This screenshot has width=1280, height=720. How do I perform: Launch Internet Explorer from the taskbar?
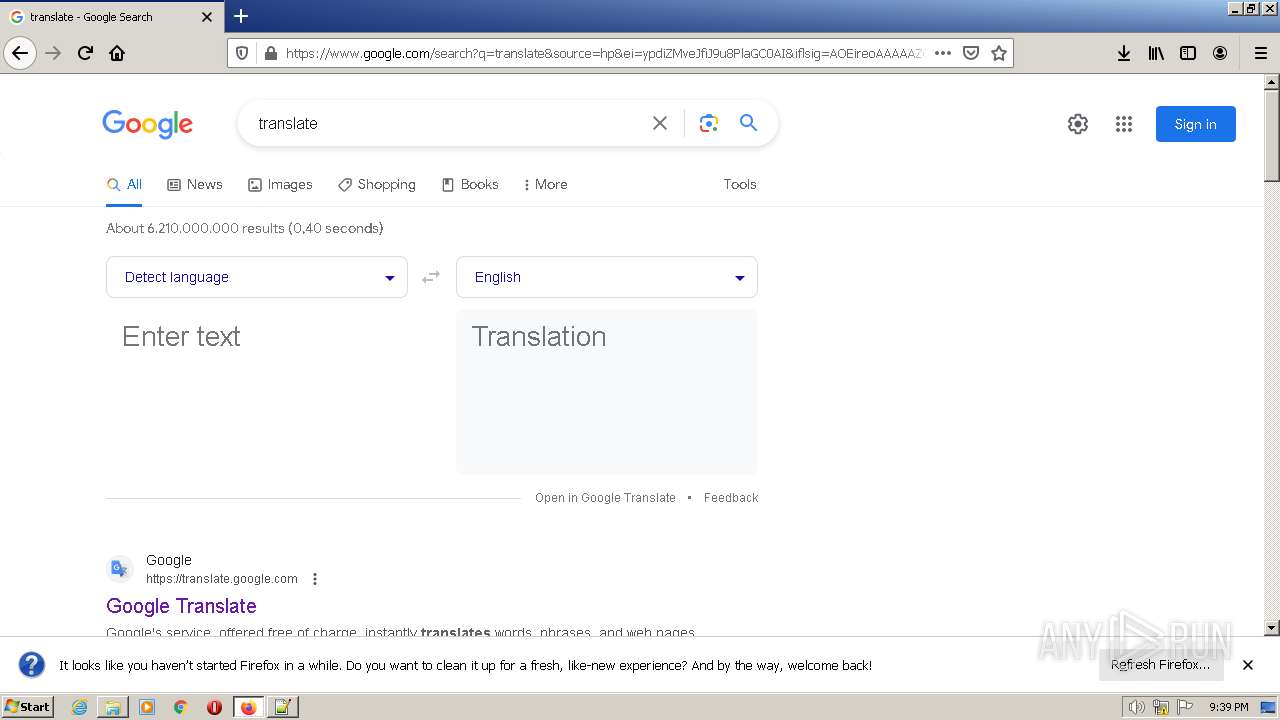79,707
